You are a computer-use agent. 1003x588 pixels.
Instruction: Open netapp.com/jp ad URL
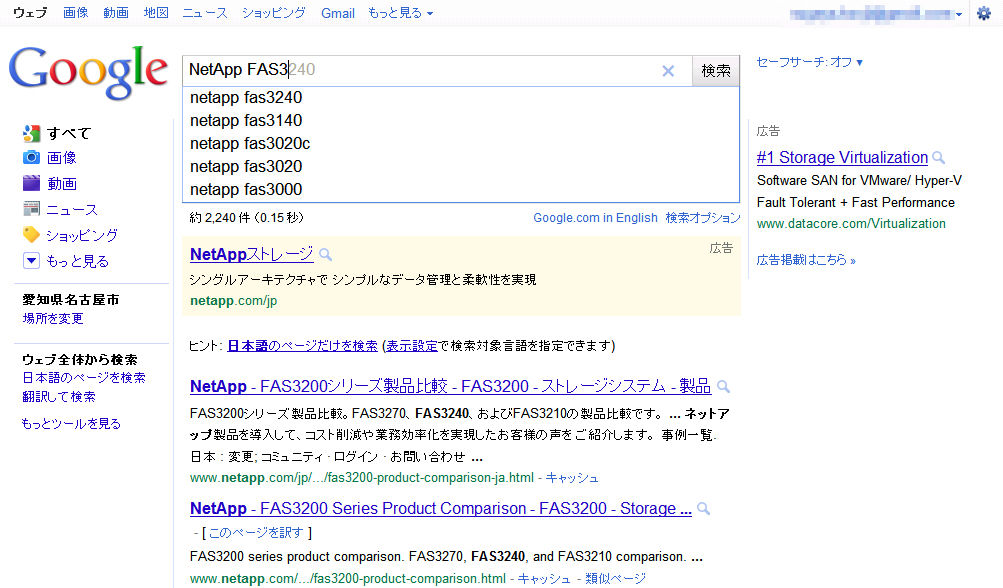click(x=233, y=301)
